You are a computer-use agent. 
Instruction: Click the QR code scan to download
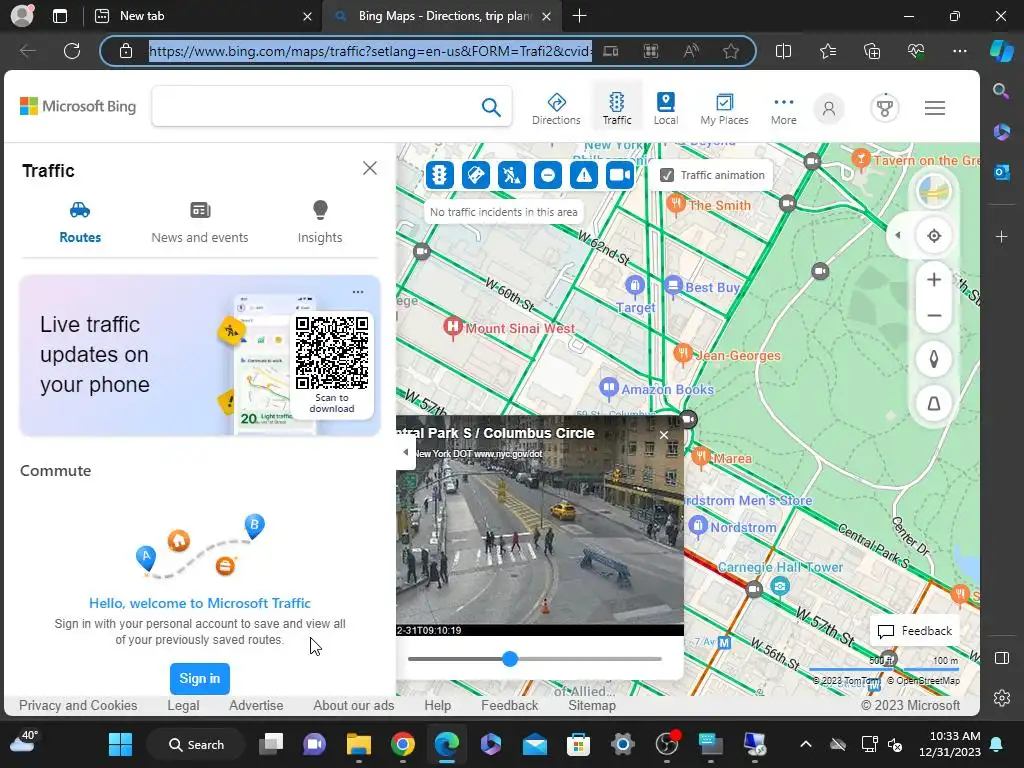pos(332,353)
